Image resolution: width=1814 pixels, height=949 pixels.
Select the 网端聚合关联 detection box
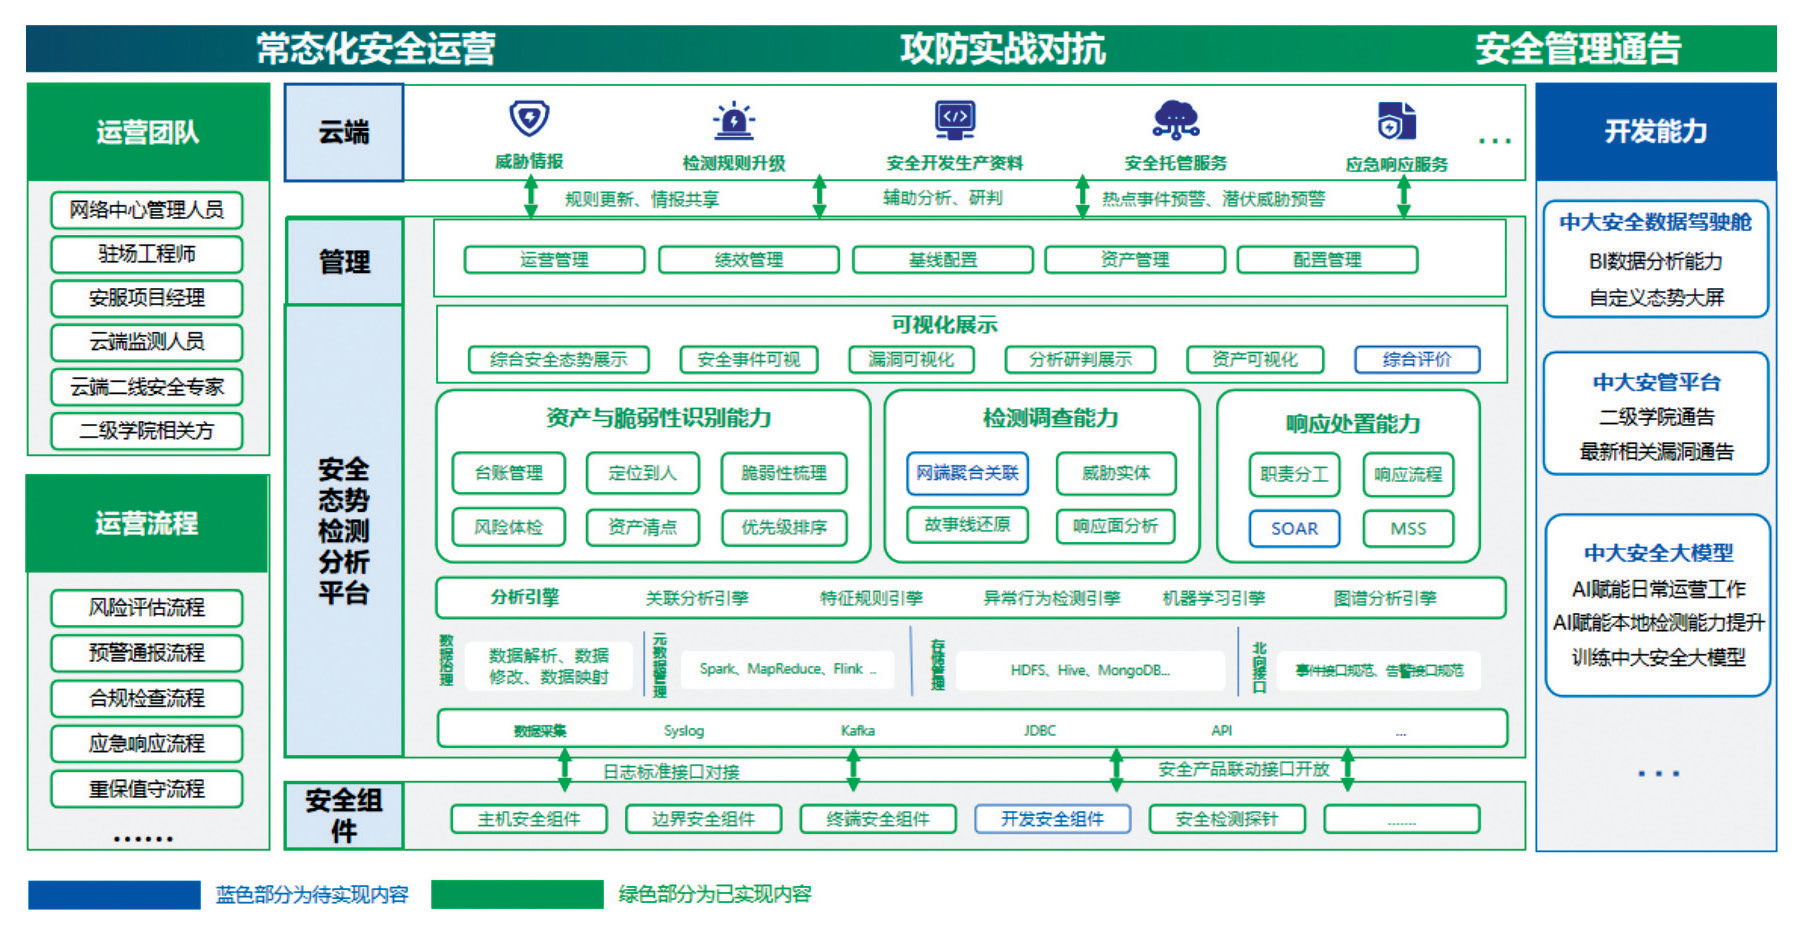967,473
